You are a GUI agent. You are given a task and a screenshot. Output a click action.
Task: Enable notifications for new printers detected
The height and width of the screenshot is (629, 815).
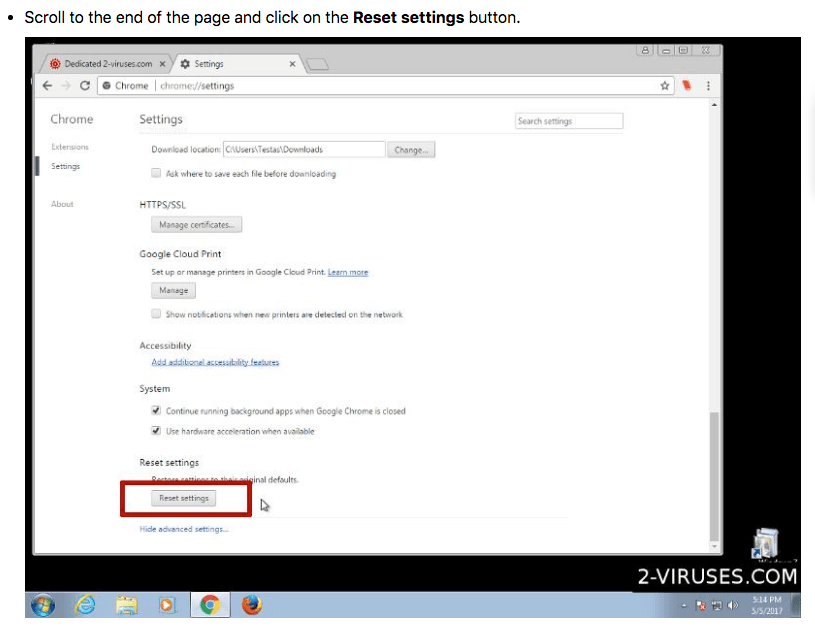(156, 313)
